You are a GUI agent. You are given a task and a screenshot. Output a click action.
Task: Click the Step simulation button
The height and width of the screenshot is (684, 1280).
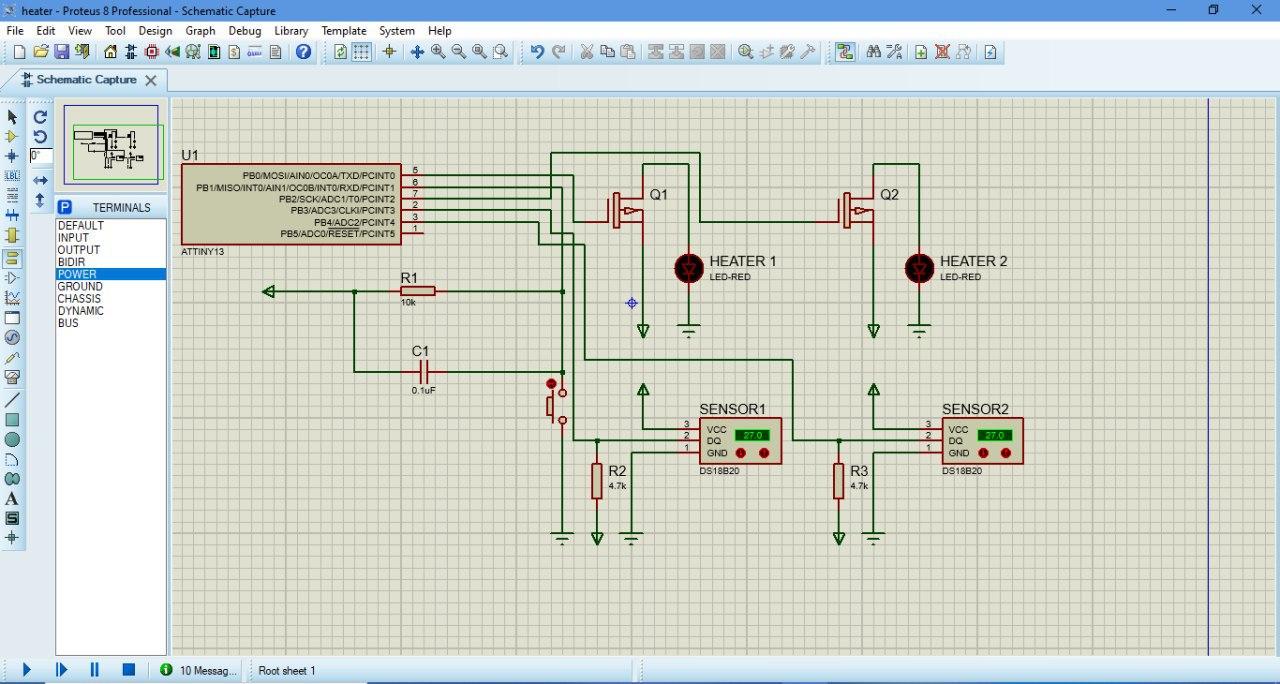[x=61, y=670]
